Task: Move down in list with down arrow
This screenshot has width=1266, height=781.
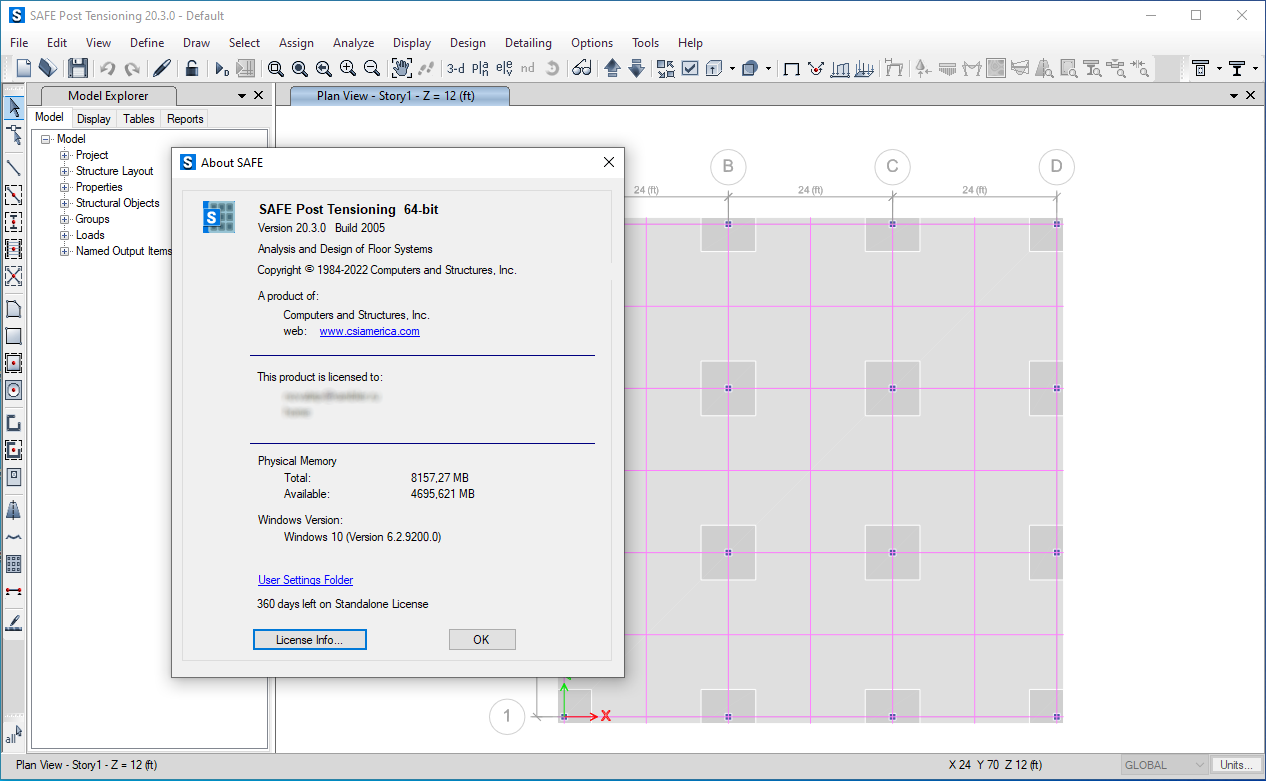Action: [x=637, y=68]
